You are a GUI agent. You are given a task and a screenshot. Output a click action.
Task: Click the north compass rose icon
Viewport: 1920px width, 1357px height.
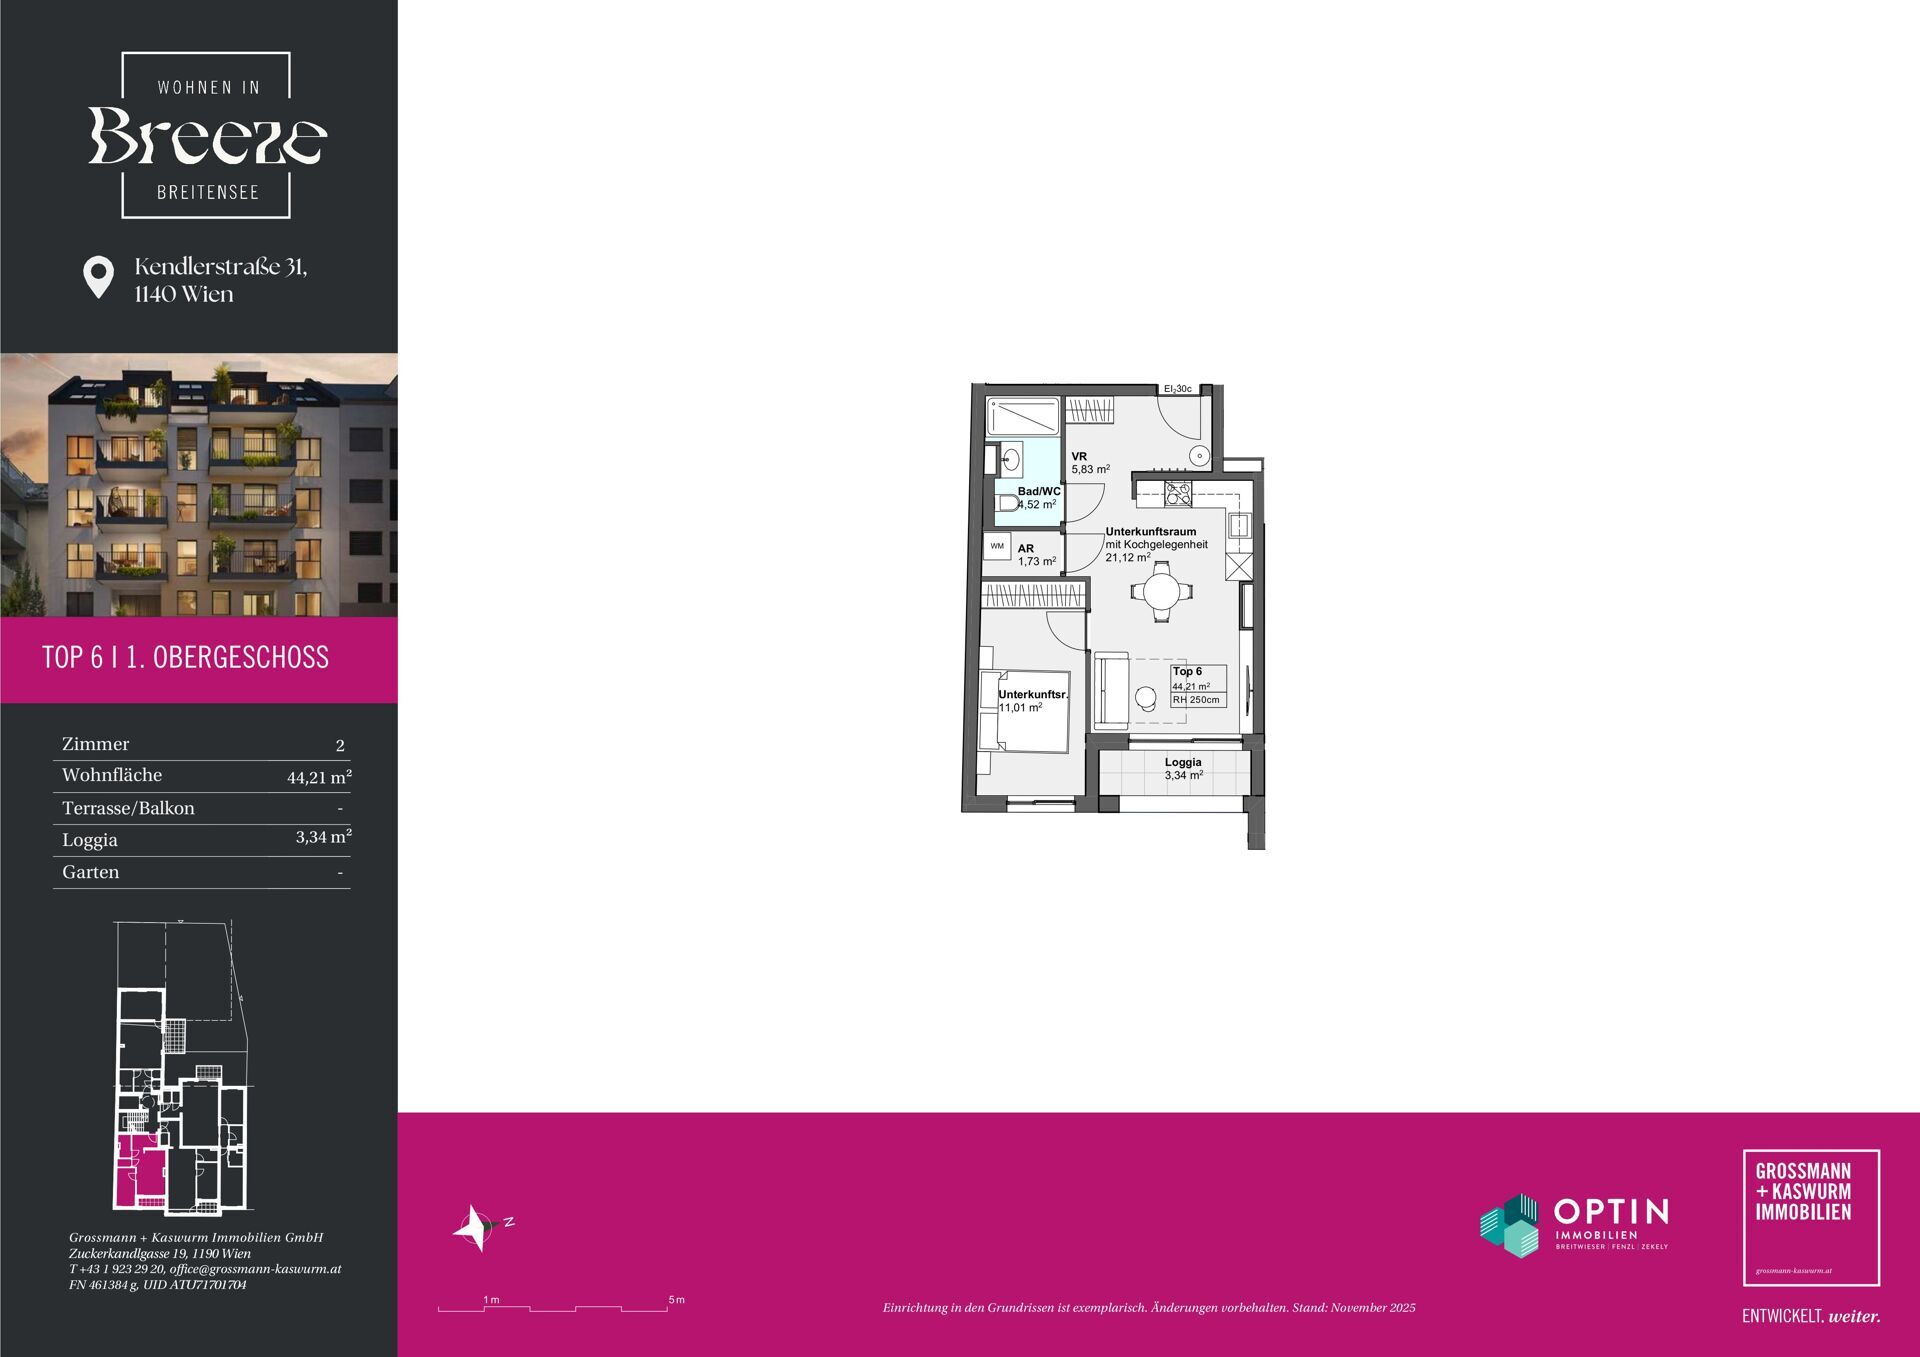(477, 1226)
